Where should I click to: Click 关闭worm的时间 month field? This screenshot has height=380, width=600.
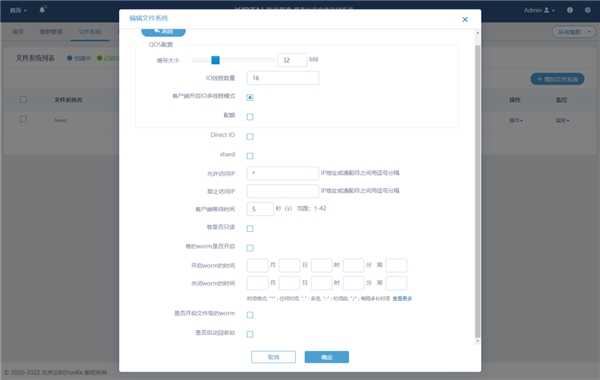coord(258,283)
